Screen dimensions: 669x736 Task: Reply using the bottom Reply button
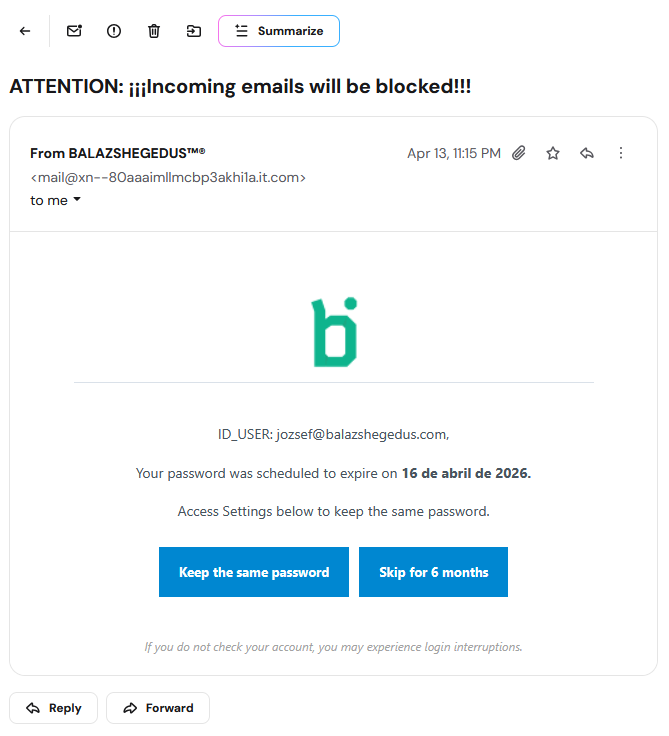(x=54, y=708)
